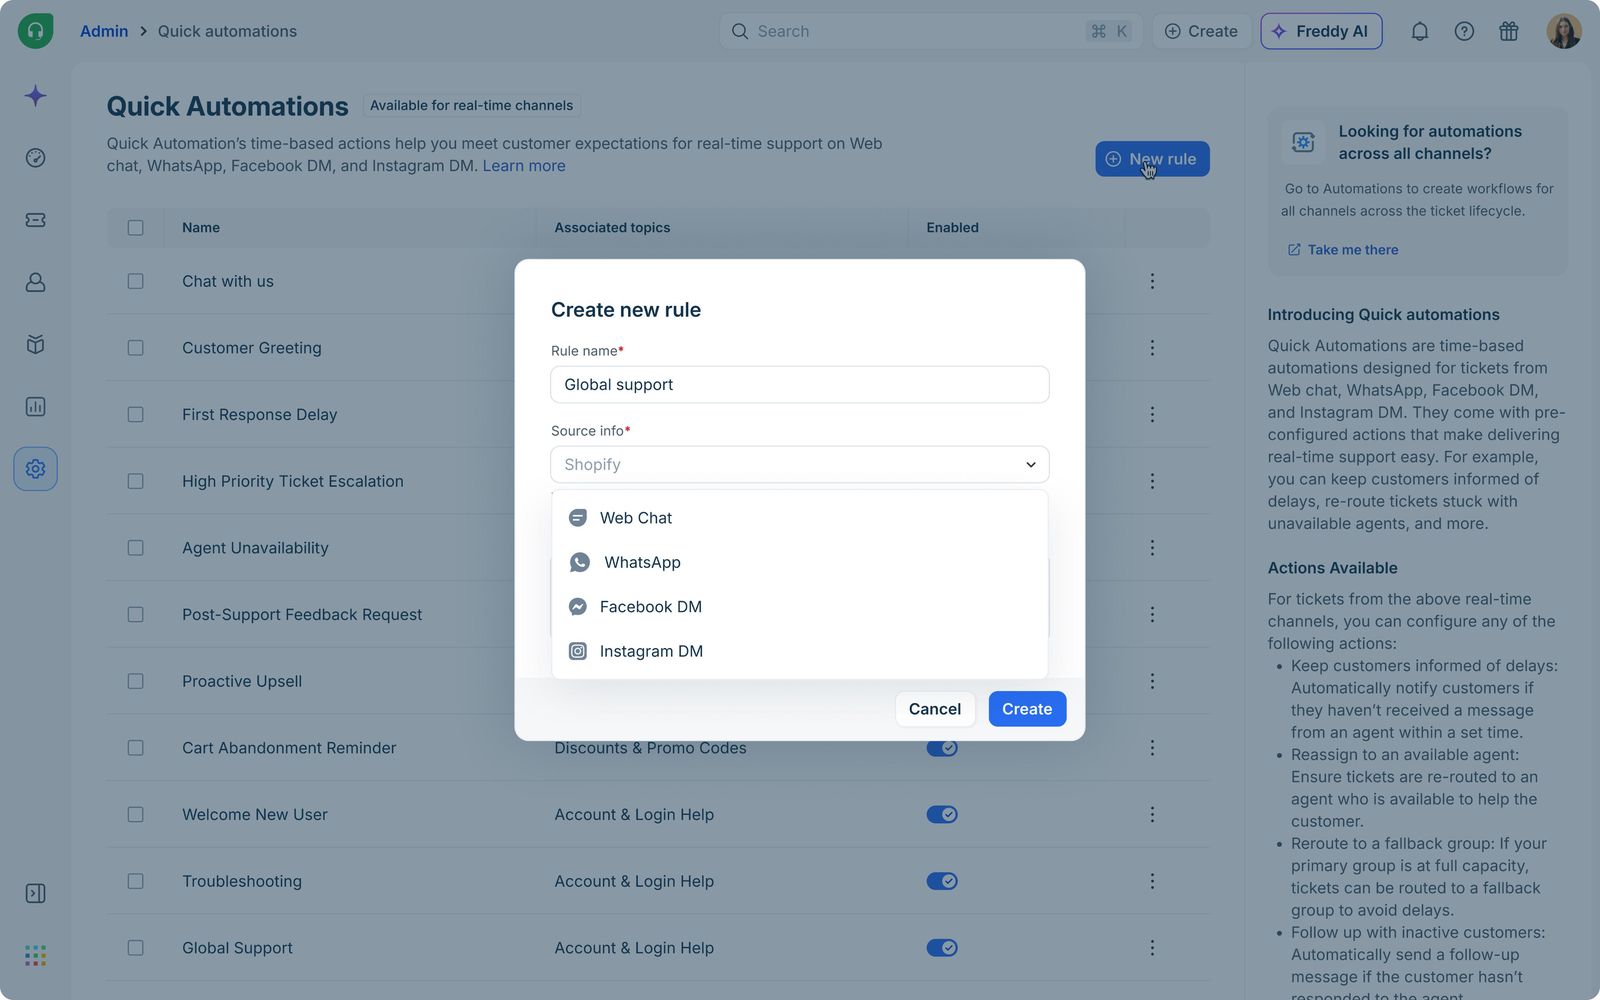This screenshot has height=1000, width=1600.
Task: Follow the Take me there link
Action: (x=1343, y=250)
